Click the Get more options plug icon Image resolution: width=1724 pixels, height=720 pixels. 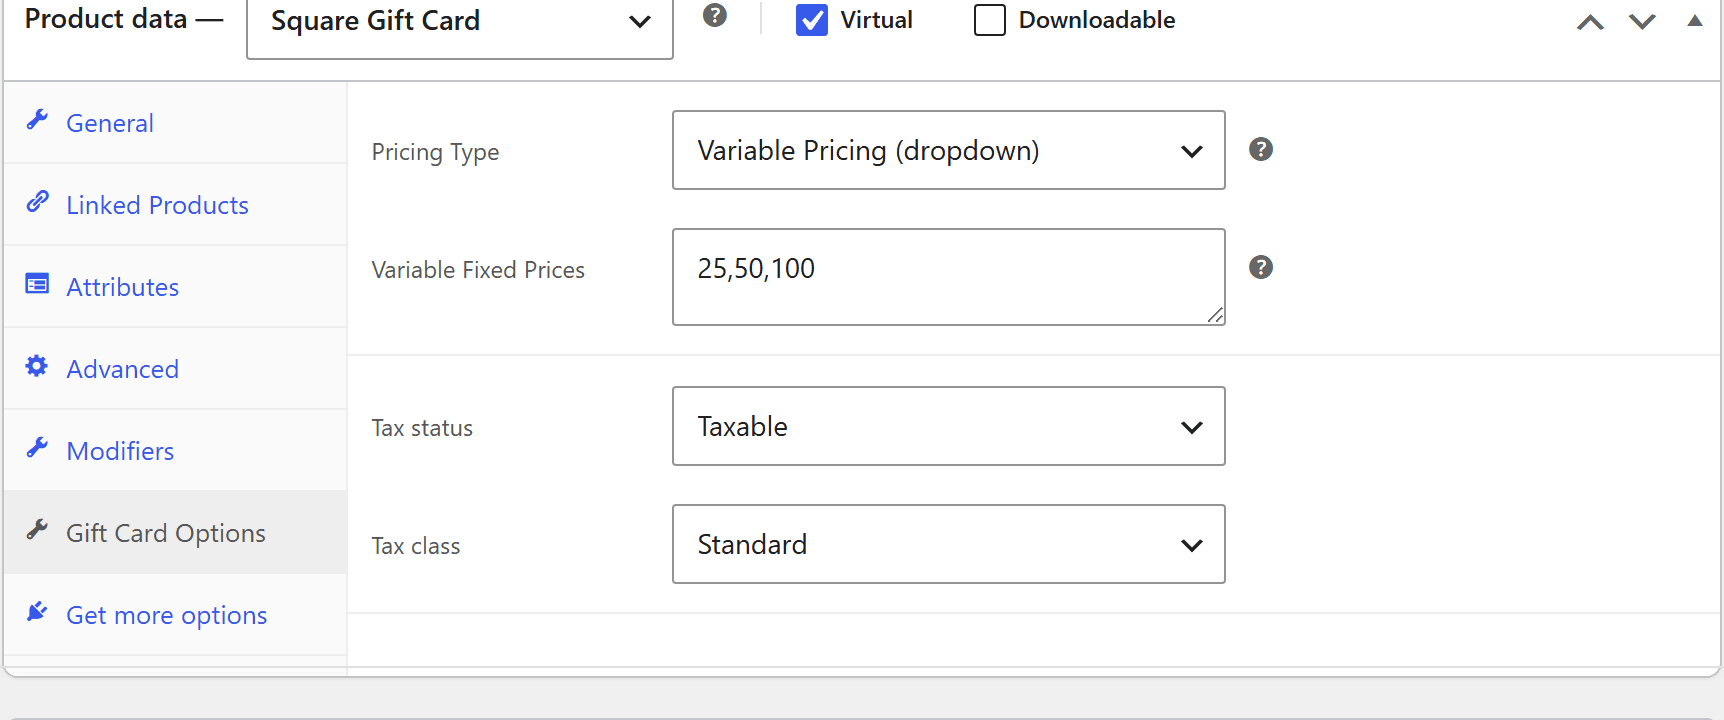[37, 612]
